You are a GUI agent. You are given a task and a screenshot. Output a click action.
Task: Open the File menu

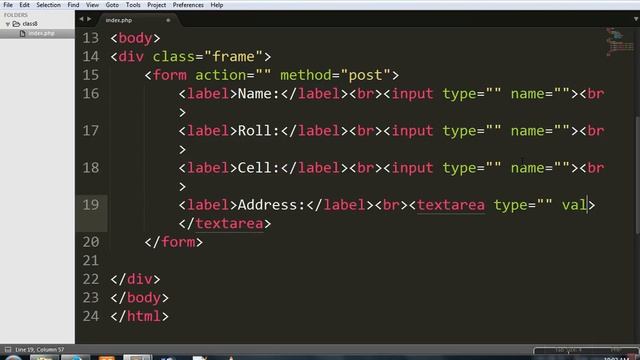[8, 5]
